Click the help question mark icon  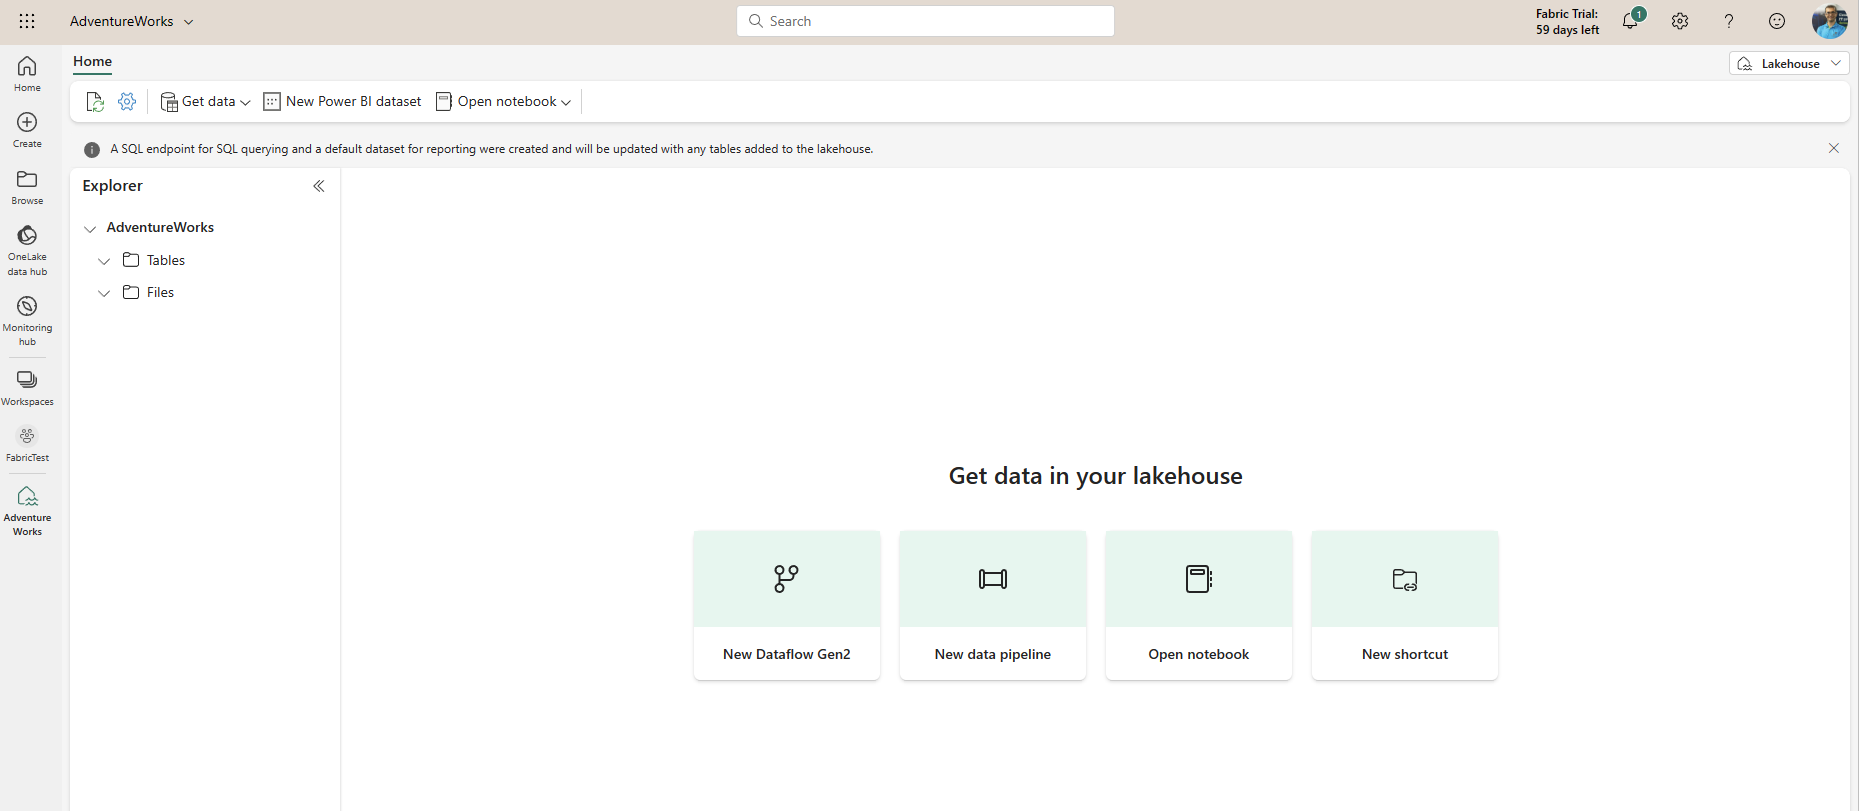coord(1728,21)
